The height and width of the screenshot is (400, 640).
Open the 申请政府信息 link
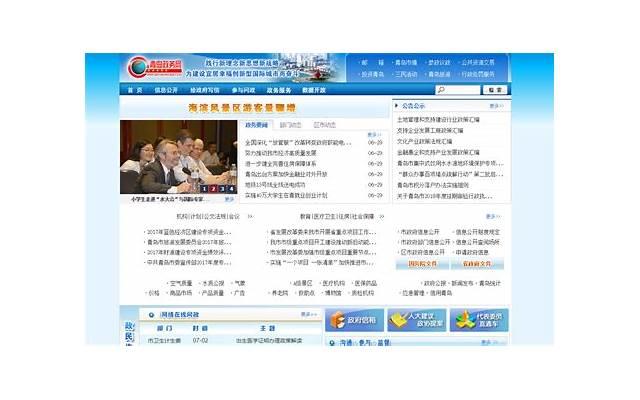tap(472, 252)
